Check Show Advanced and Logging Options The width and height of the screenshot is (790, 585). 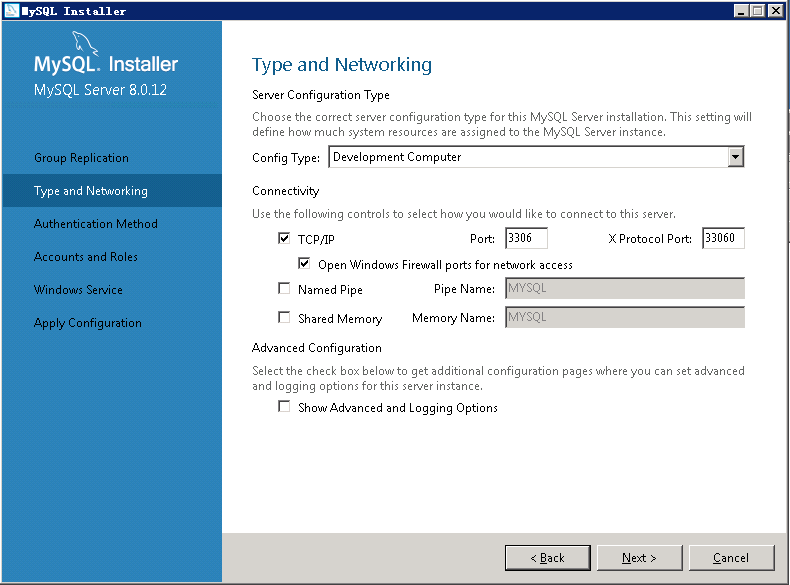click(284, 407)
